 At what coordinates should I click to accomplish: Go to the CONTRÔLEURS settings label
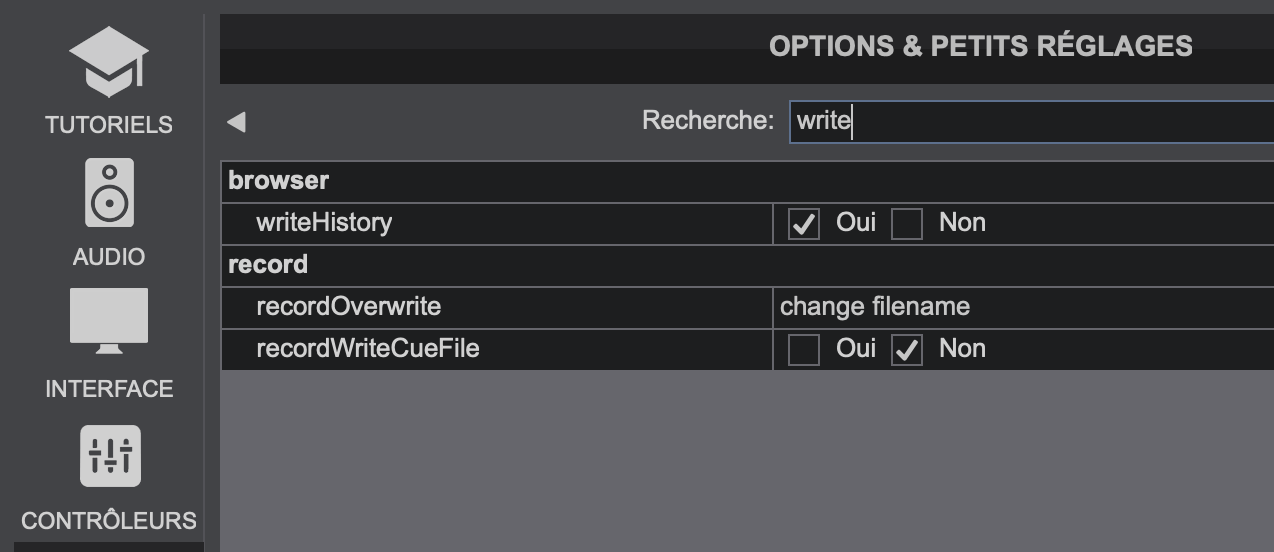pos(109,521)
